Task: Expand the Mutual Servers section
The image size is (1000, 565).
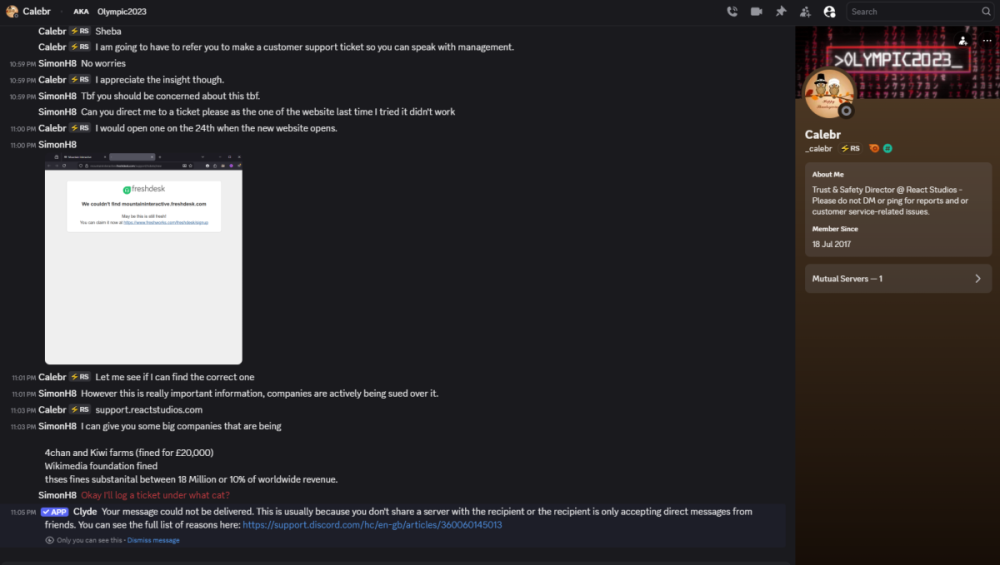Action: click(898, 279)
